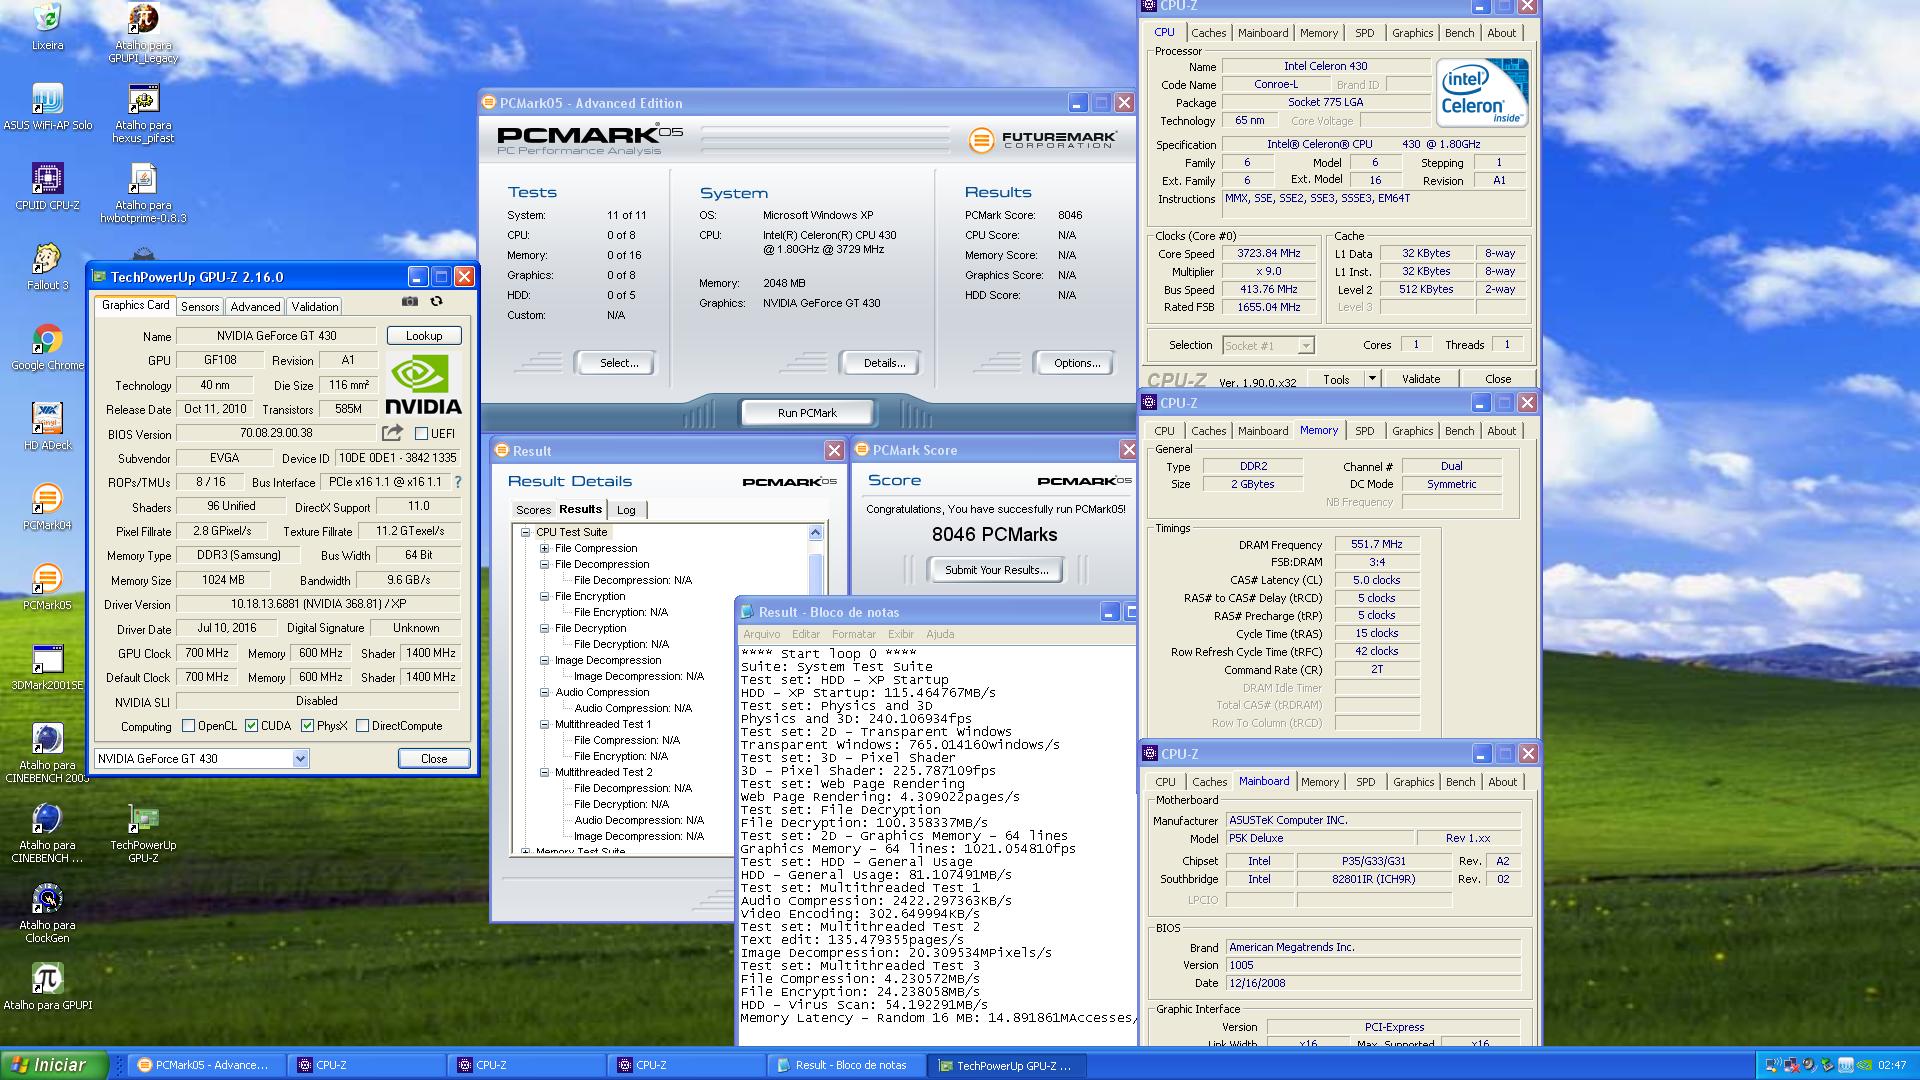Open the Scores tab in Result Details
This screenshot has width=1920, height=1080.
click(533, 510)
